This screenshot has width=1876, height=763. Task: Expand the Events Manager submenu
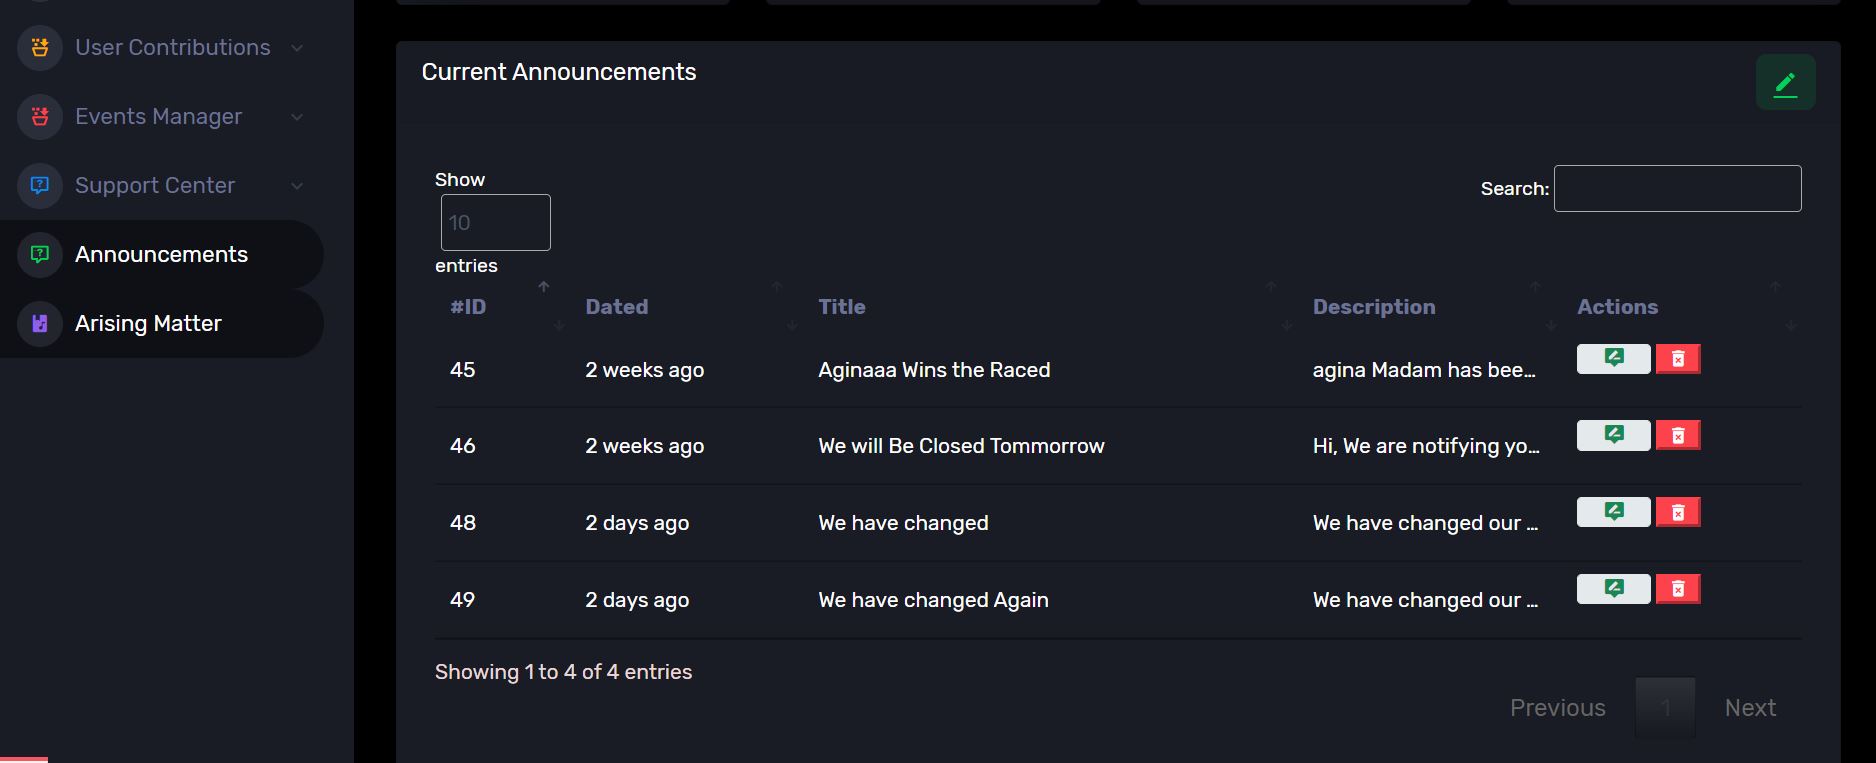297,117
